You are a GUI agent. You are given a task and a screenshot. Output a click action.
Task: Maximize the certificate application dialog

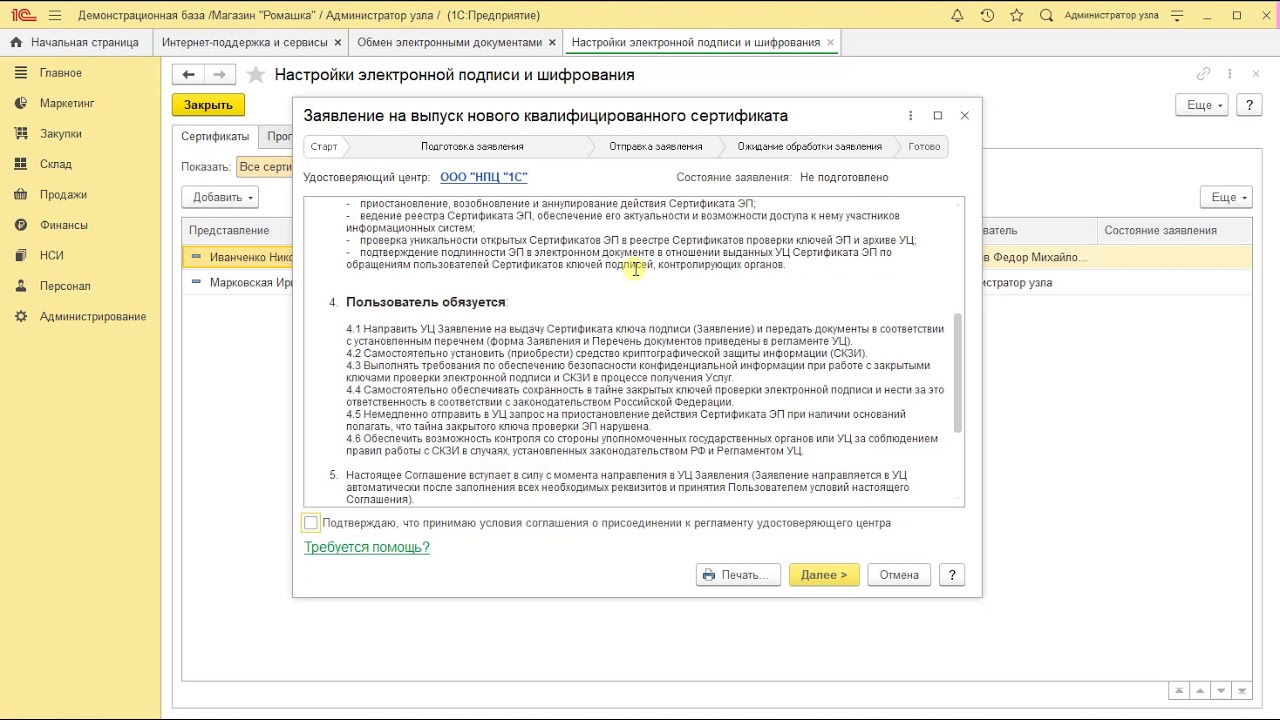pyautogui.click(x=938, y=116)
